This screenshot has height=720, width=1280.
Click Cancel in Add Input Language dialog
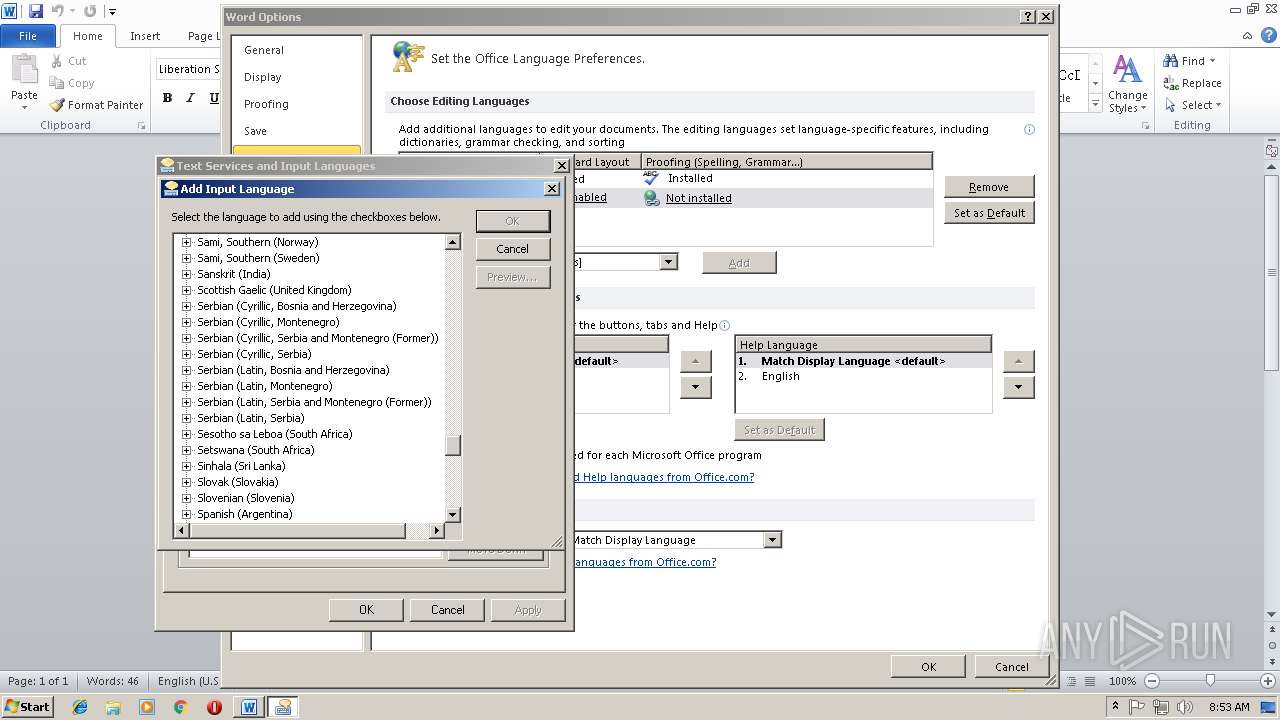(513, 249)
